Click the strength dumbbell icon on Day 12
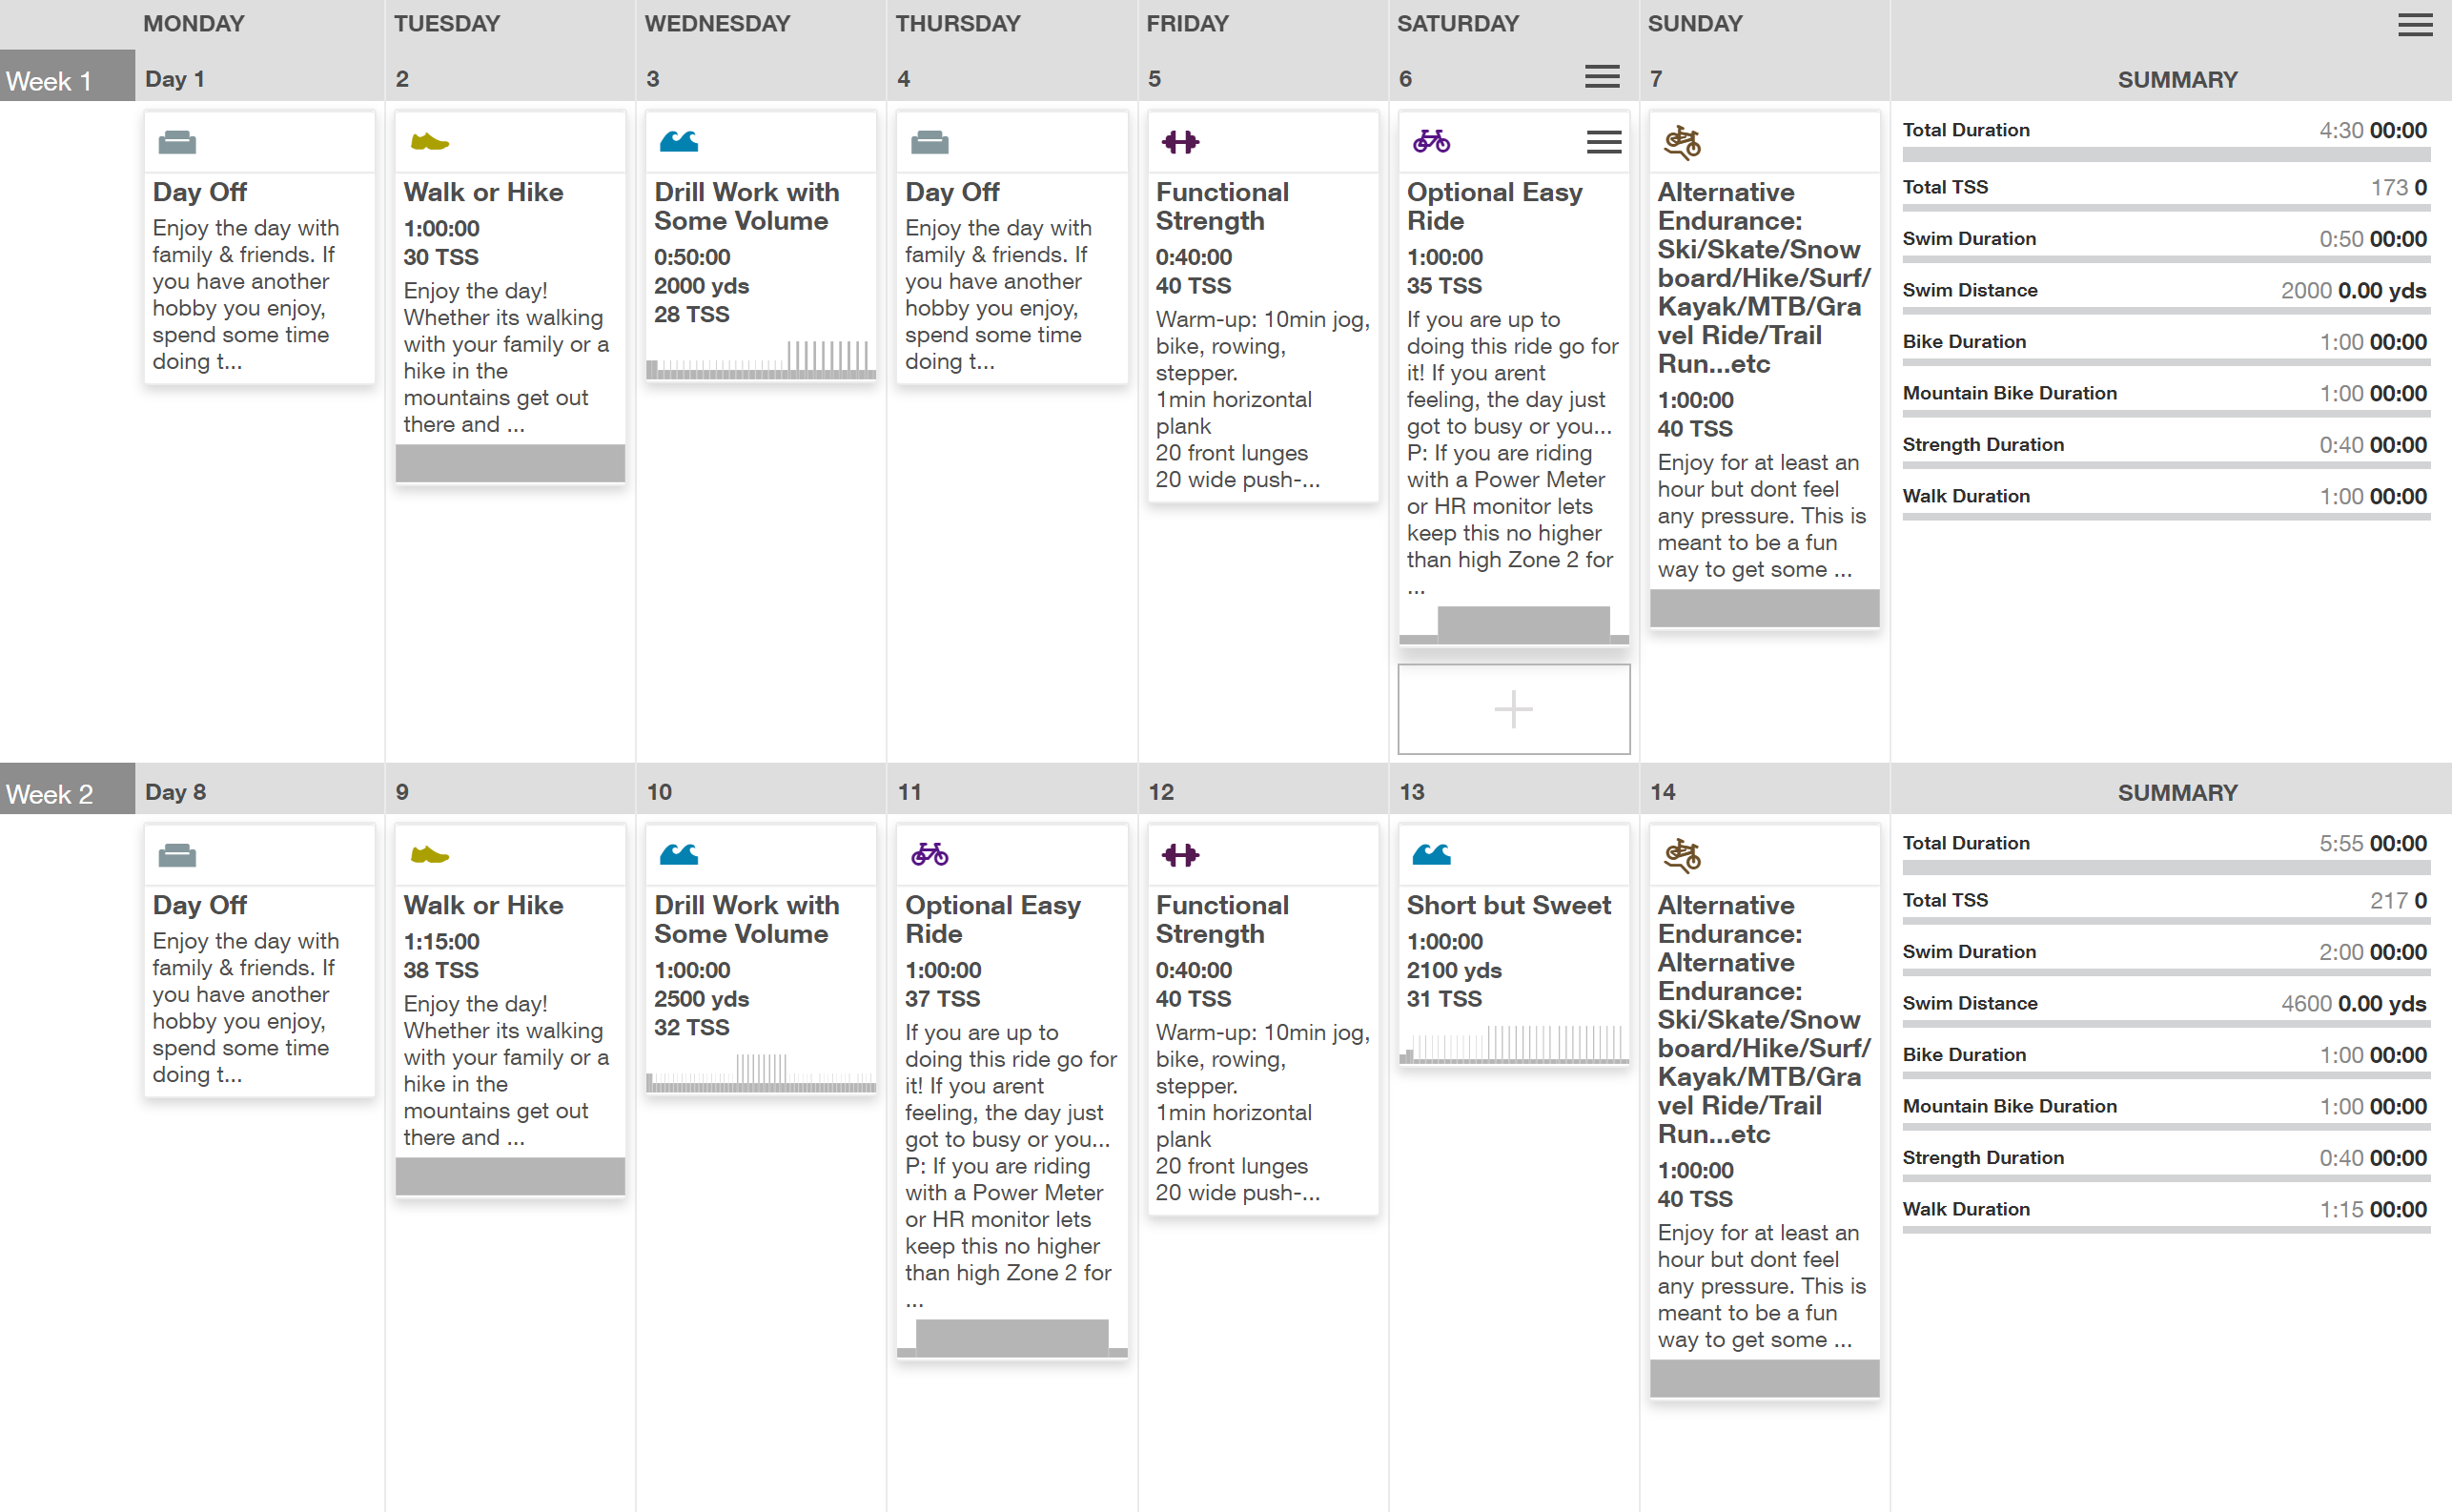The image size is (2452, 1512). coord(1180,855)
